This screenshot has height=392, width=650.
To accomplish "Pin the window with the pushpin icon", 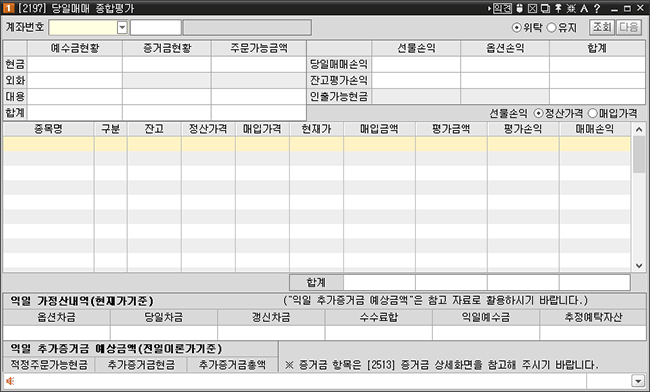I will [558, 8].
